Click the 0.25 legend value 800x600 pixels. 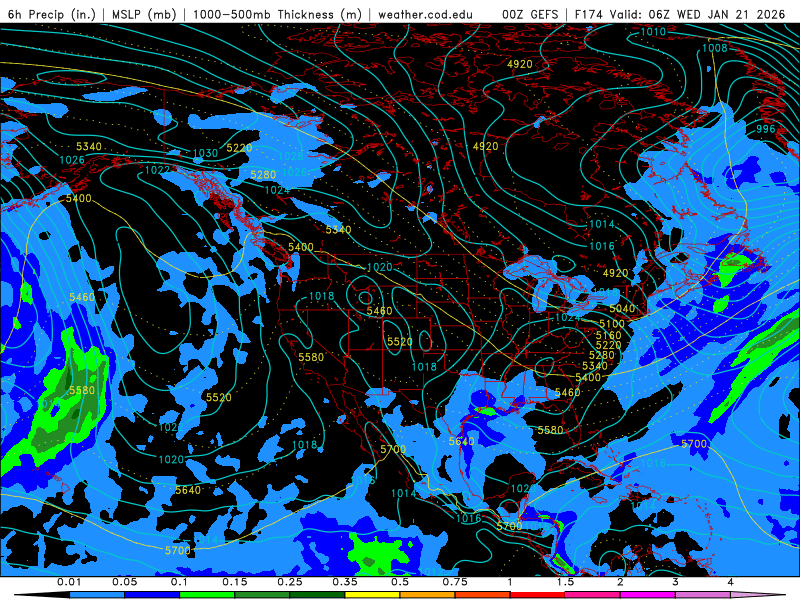click(x=290, y=582)
